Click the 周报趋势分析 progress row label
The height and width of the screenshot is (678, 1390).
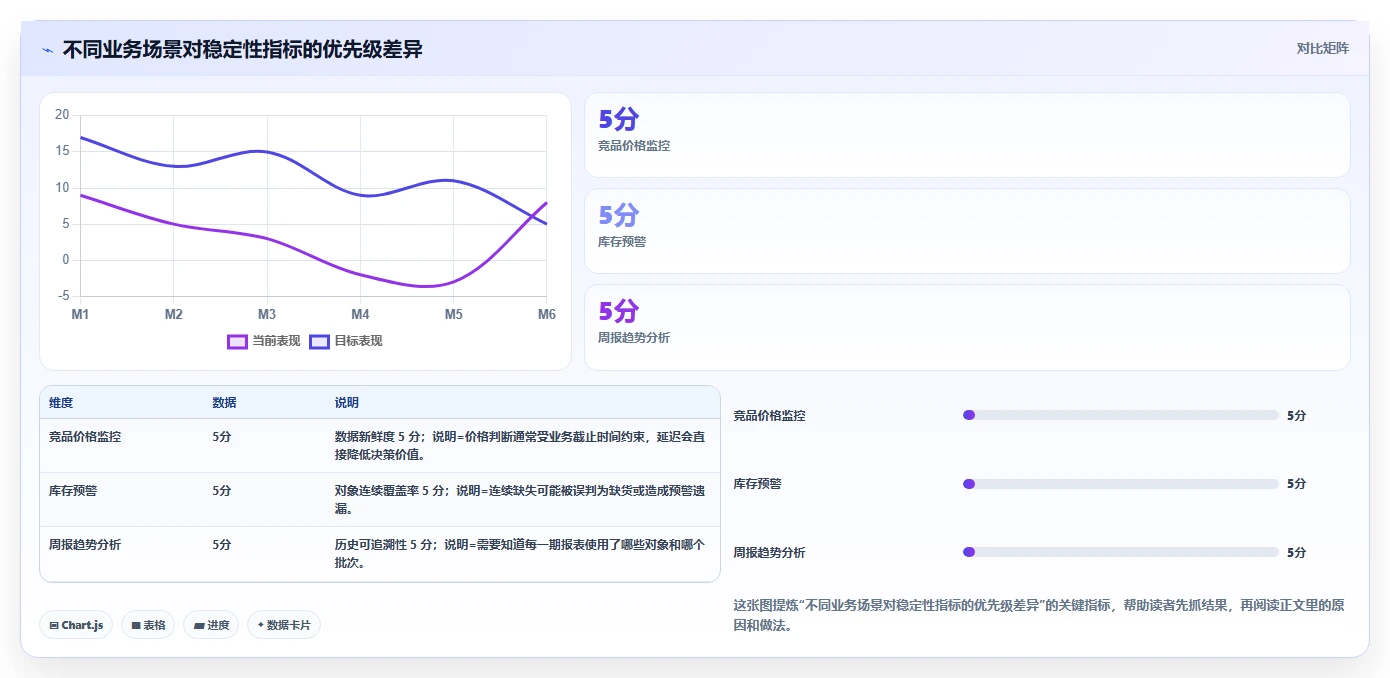click(x=769, y=553)
